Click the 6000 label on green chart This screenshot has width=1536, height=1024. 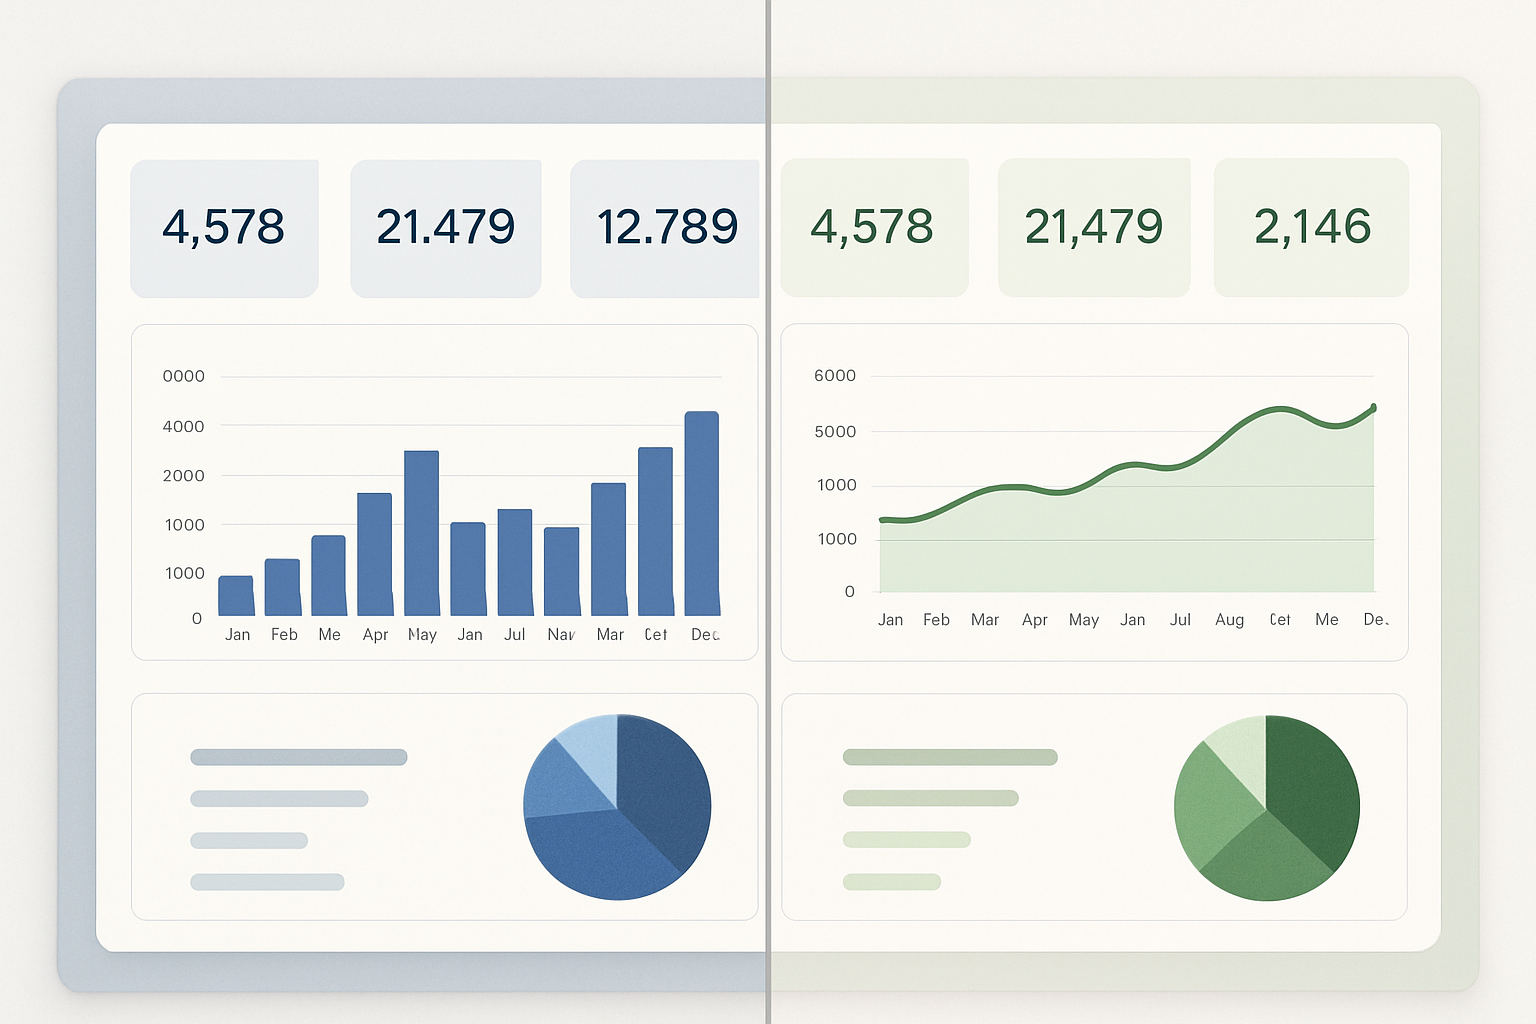click(834, 376)
